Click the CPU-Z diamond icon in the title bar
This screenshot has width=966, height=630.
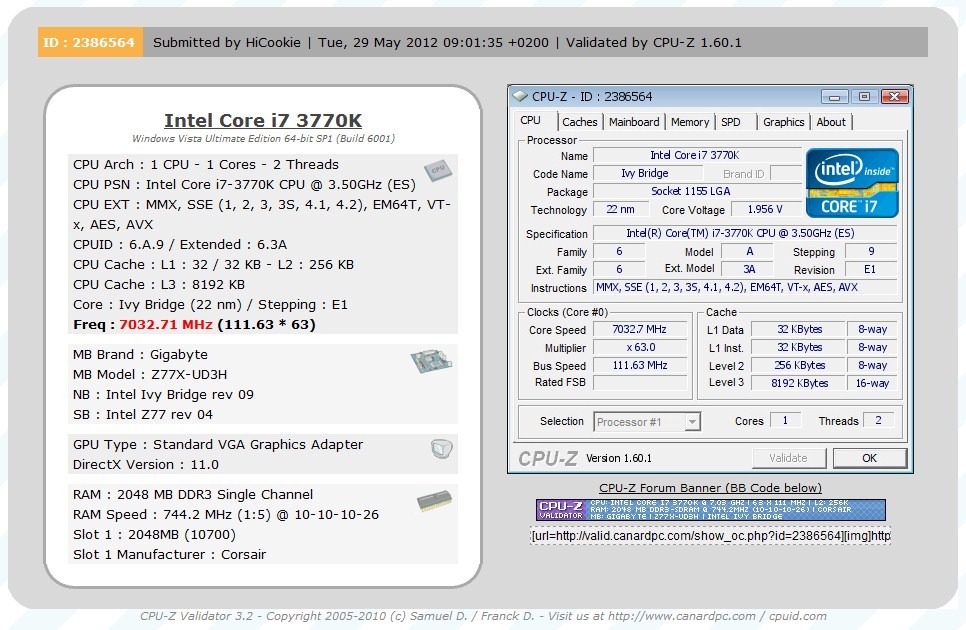coord(520,97)
